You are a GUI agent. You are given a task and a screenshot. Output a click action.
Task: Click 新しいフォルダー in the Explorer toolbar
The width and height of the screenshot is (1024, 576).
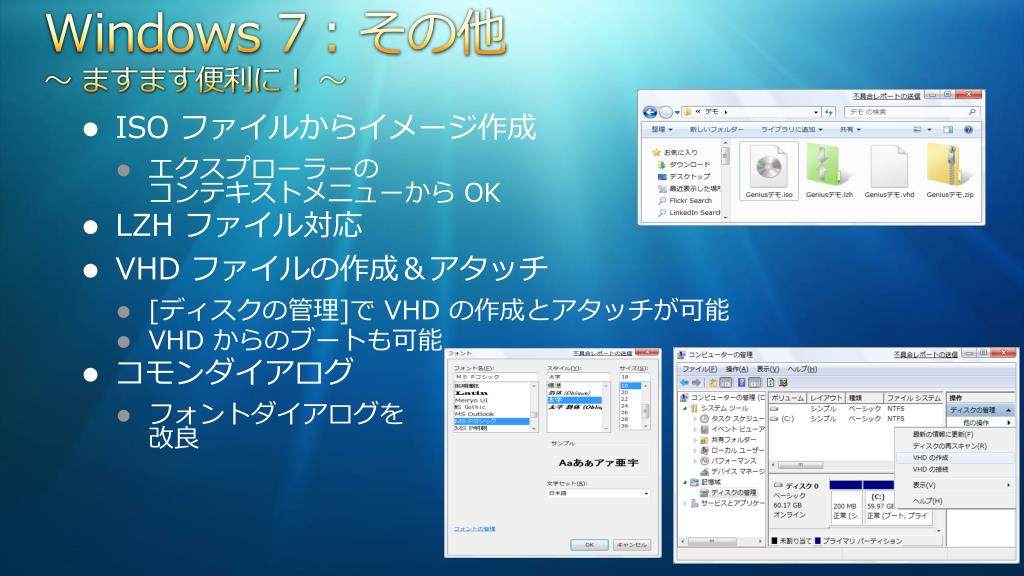coord(716,129)
